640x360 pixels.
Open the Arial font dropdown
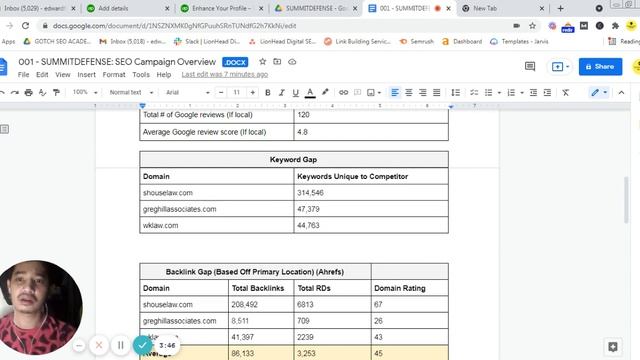[187, 92]
